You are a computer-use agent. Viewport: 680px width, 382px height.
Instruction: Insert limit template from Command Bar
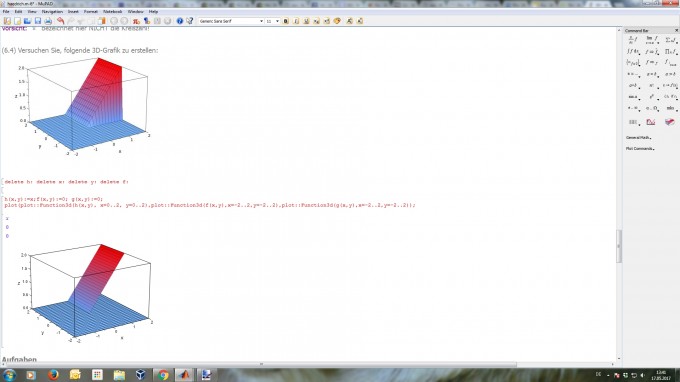point(651,40)
